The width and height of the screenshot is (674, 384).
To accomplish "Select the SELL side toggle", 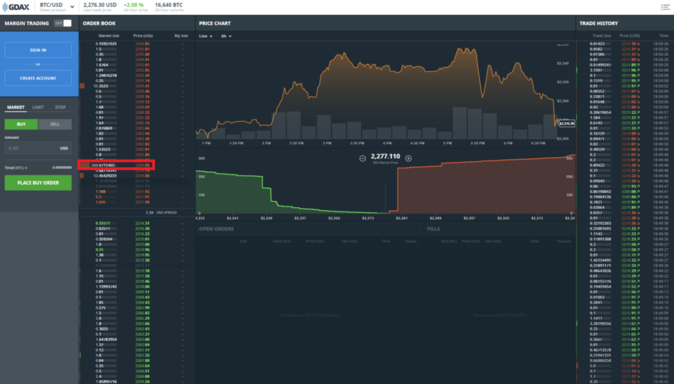I will [x=55, y=124].
